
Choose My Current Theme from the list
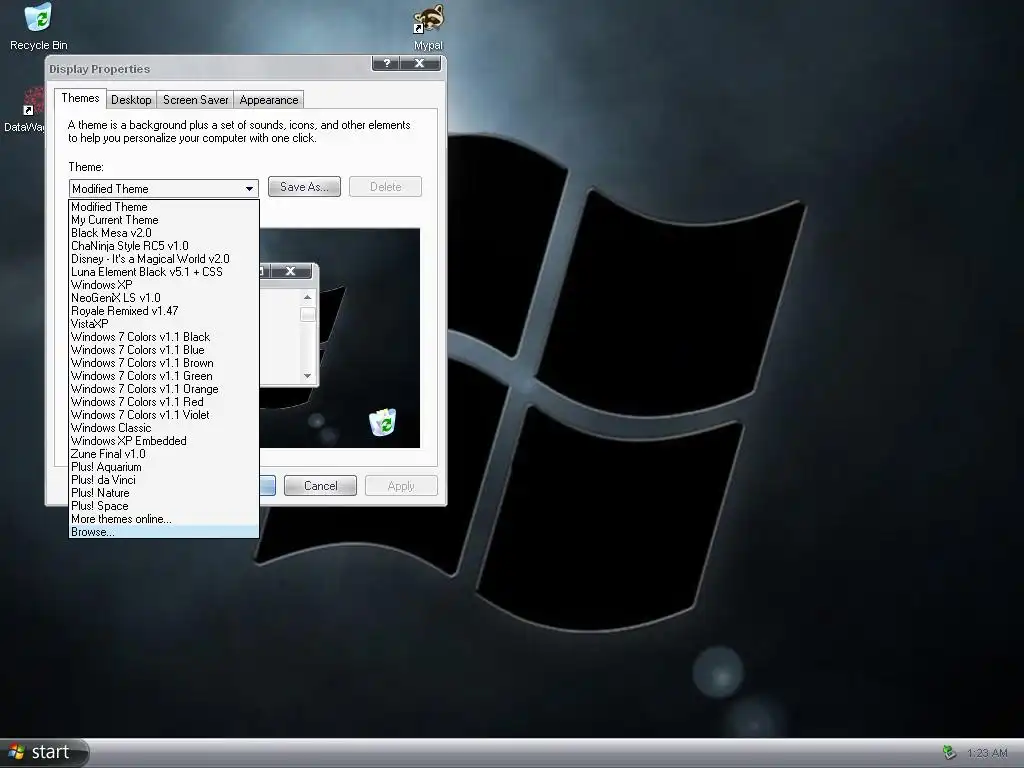pos(164,220)
